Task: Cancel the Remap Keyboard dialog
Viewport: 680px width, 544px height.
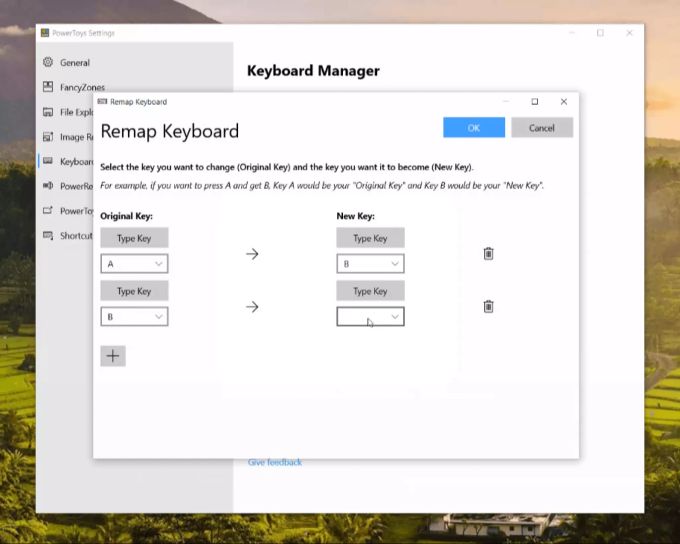Action: (542, 128)
